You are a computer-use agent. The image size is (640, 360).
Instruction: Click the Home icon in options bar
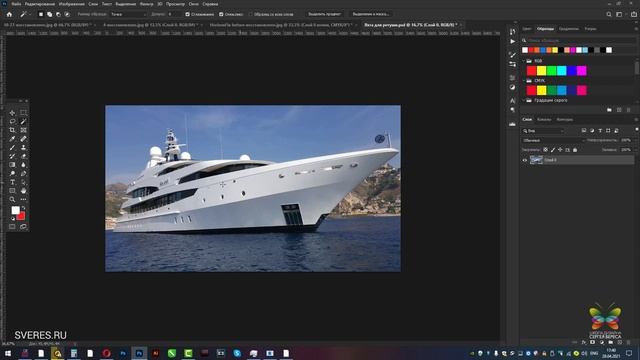point(9,14)
